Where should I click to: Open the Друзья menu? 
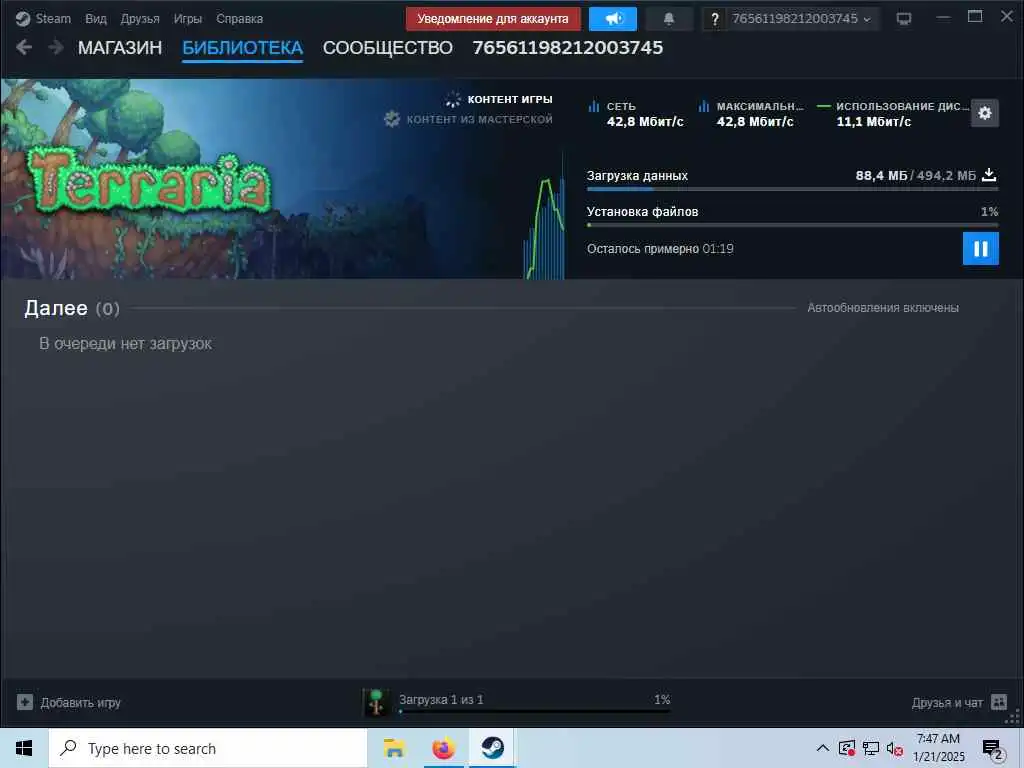click(x=140, y=19)
